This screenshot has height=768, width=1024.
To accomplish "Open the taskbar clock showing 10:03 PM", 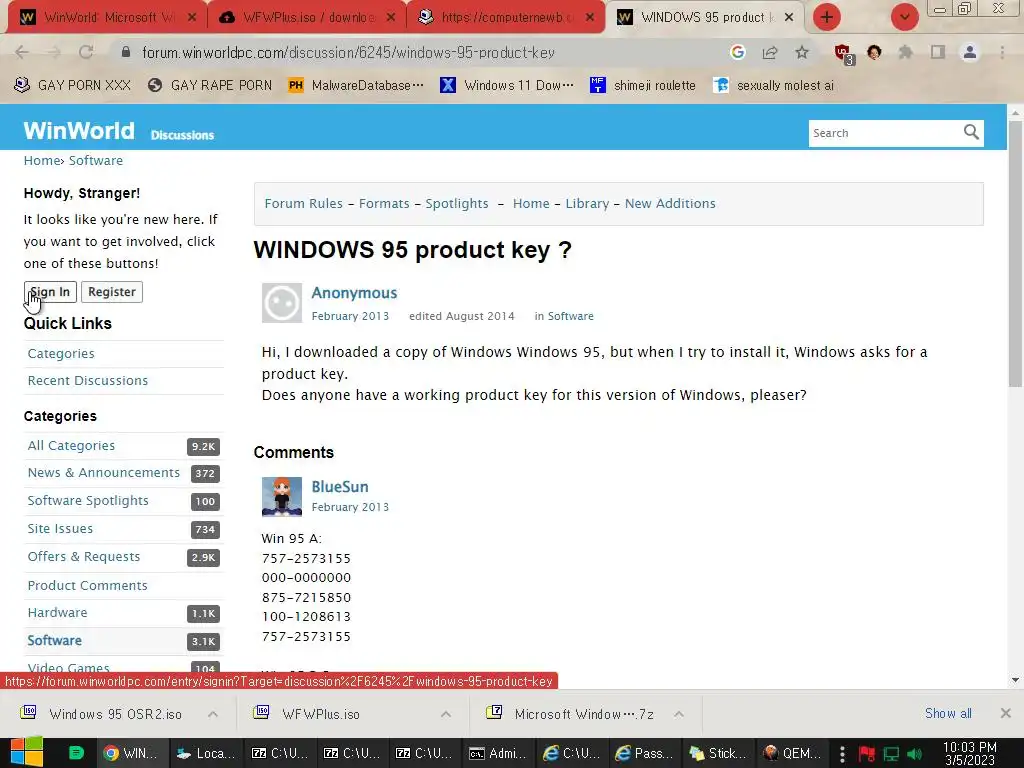I will 970,754.
